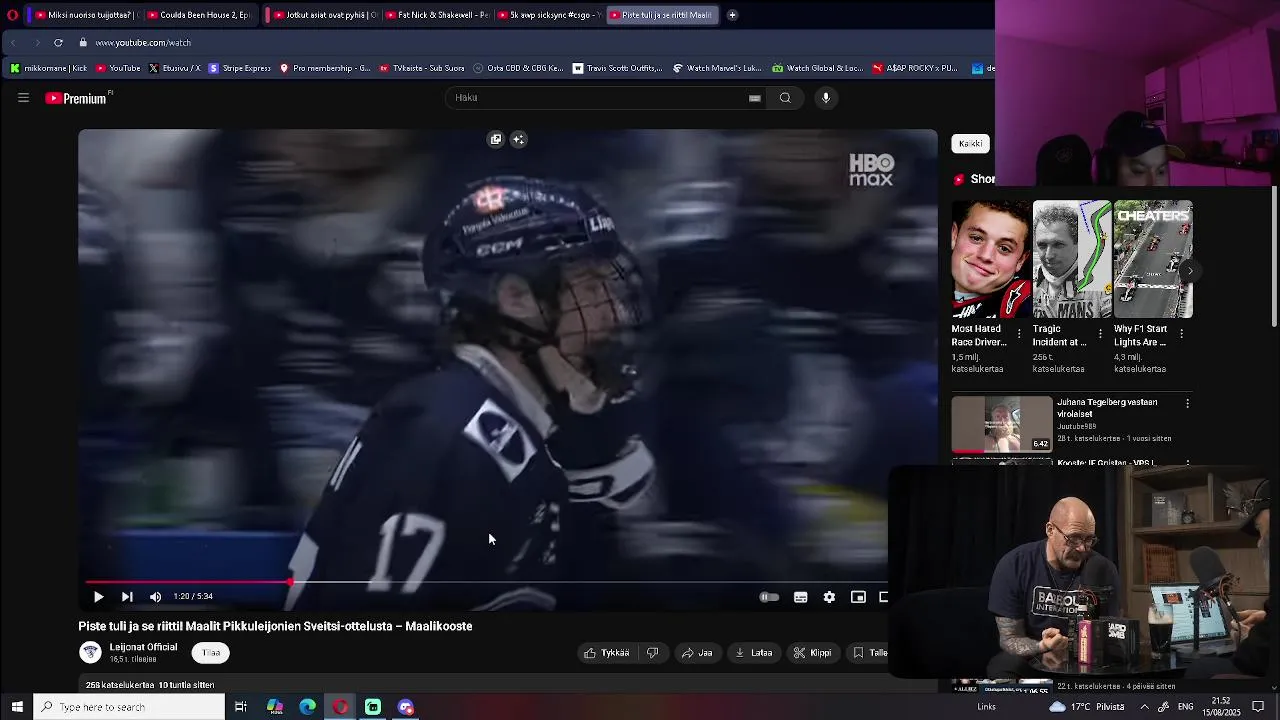Create a clip with Klippi button
Image resolution: width=1280 pixels, height=720 pixels.
click(813, 653)
